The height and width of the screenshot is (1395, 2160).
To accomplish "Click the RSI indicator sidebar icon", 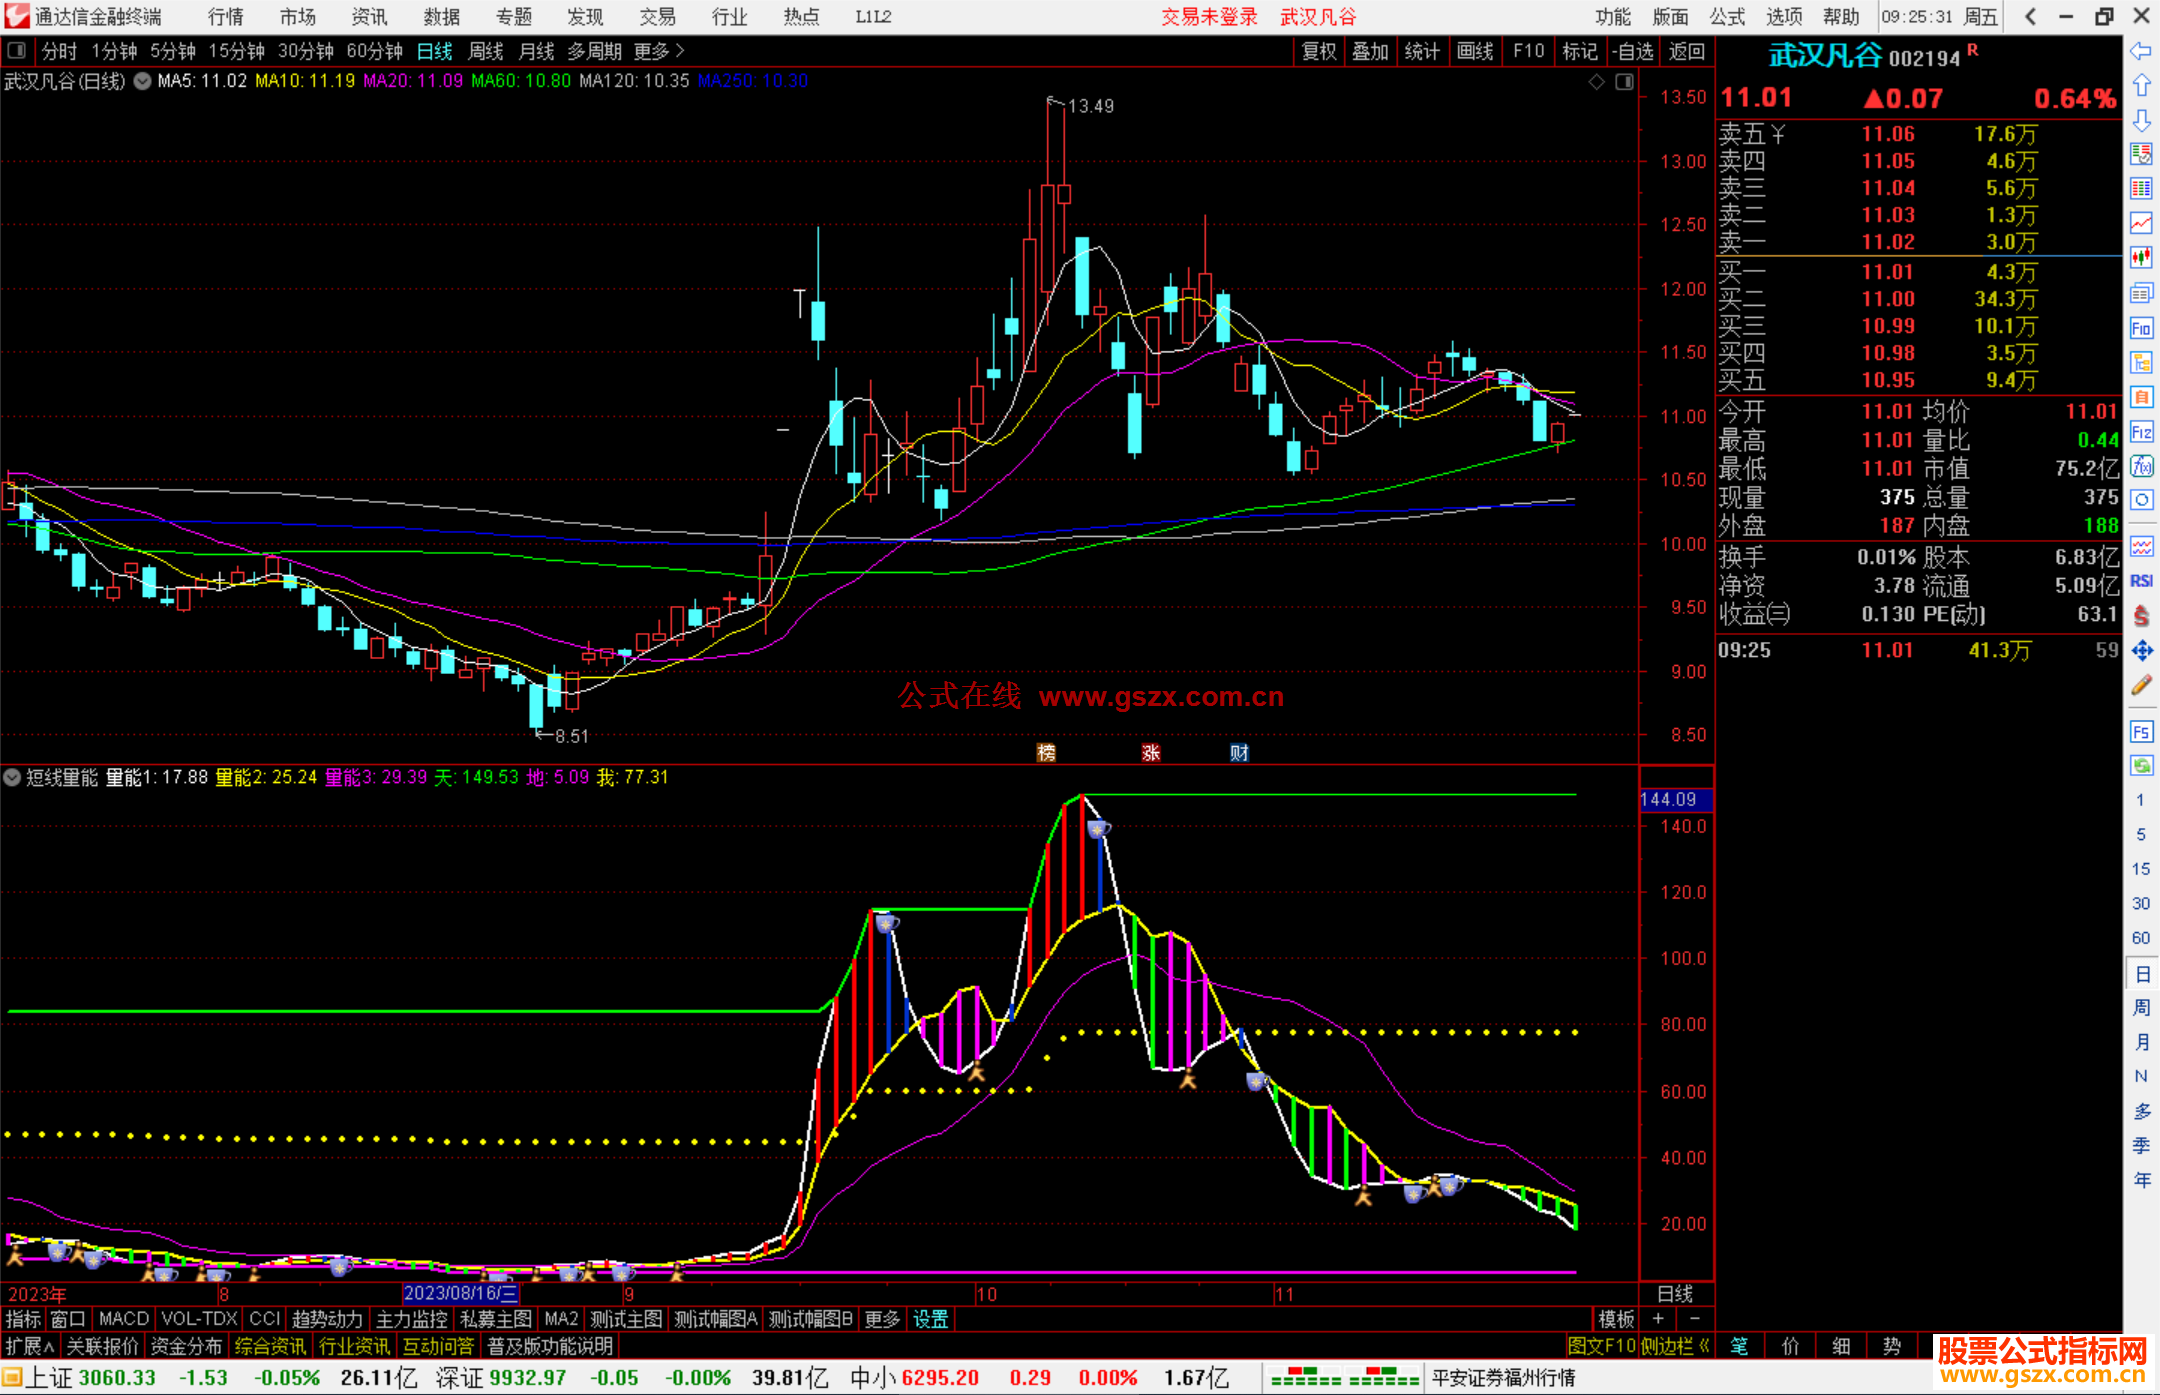I will pos(2141,581).
